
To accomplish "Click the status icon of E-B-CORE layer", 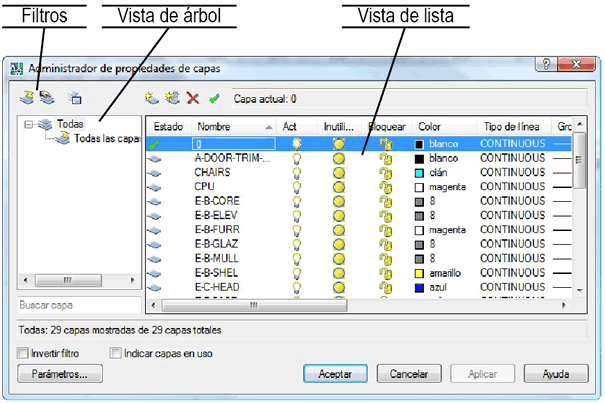I will point(154,202).
